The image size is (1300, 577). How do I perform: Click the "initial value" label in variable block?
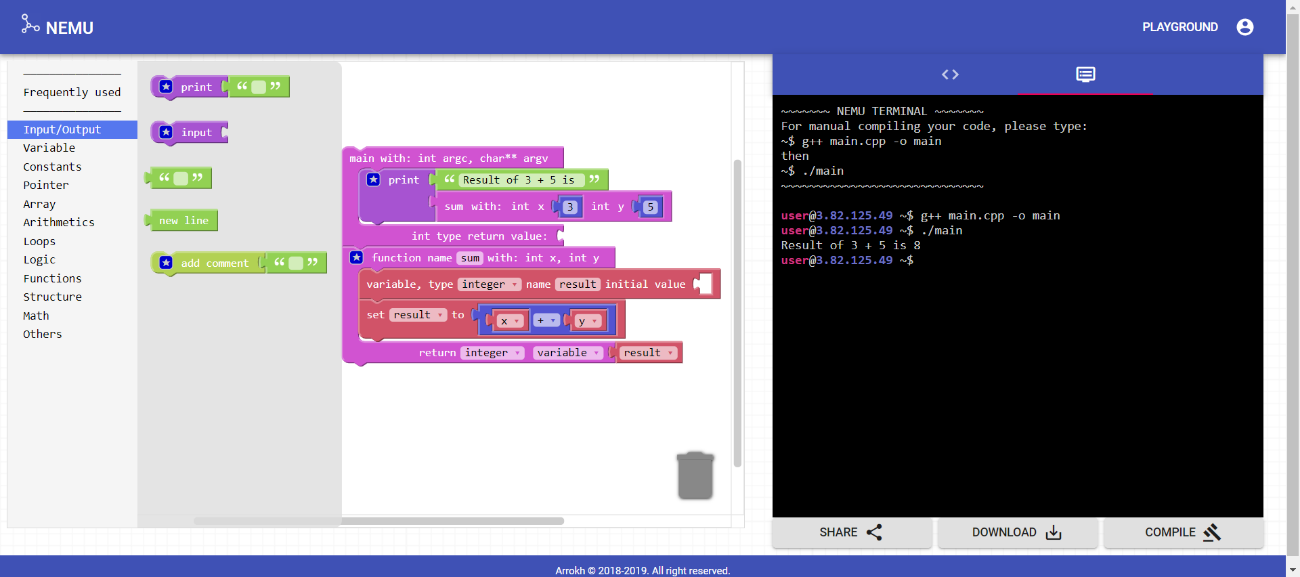tap(645, 284)
